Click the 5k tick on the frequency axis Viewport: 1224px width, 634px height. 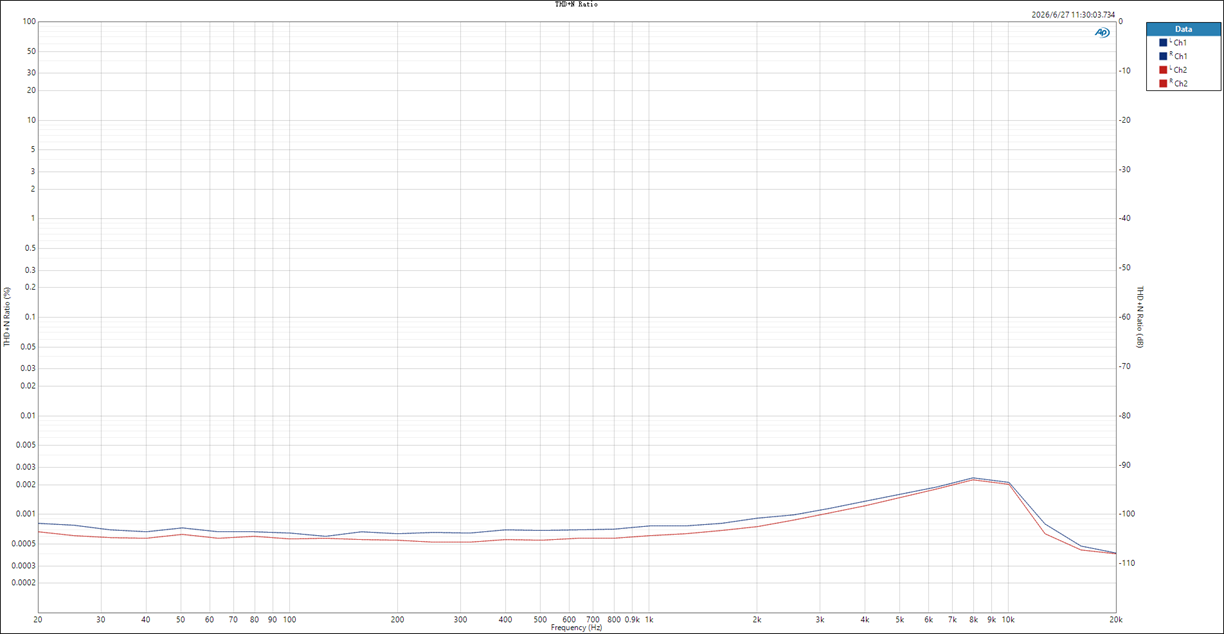coord(900,620)
